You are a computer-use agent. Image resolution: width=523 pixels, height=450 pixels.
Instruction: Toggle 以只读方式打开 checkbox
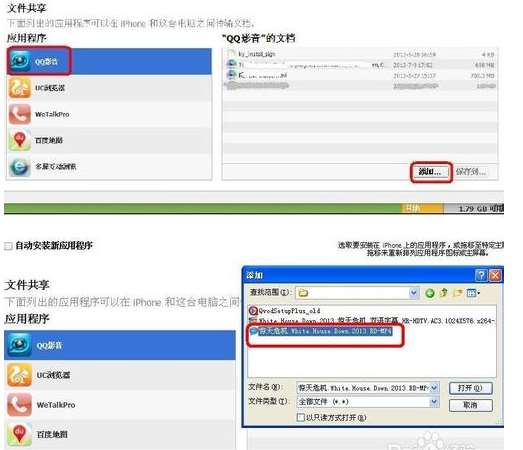point(301,417)
